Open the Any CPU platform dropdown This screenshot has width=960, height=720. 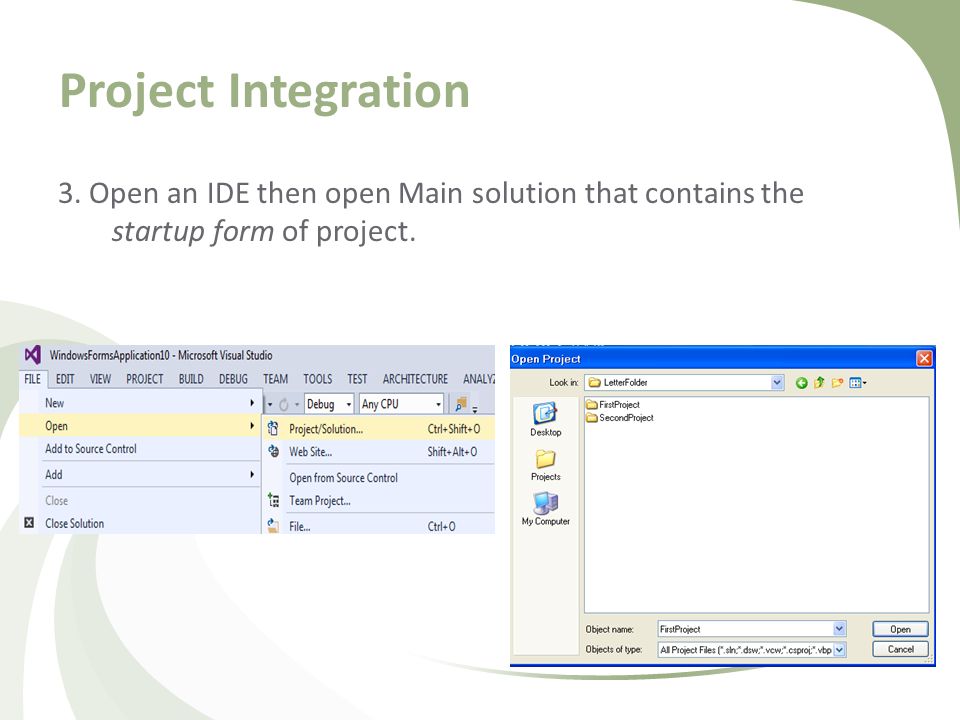pyautogui.click(x=401, y=404)
